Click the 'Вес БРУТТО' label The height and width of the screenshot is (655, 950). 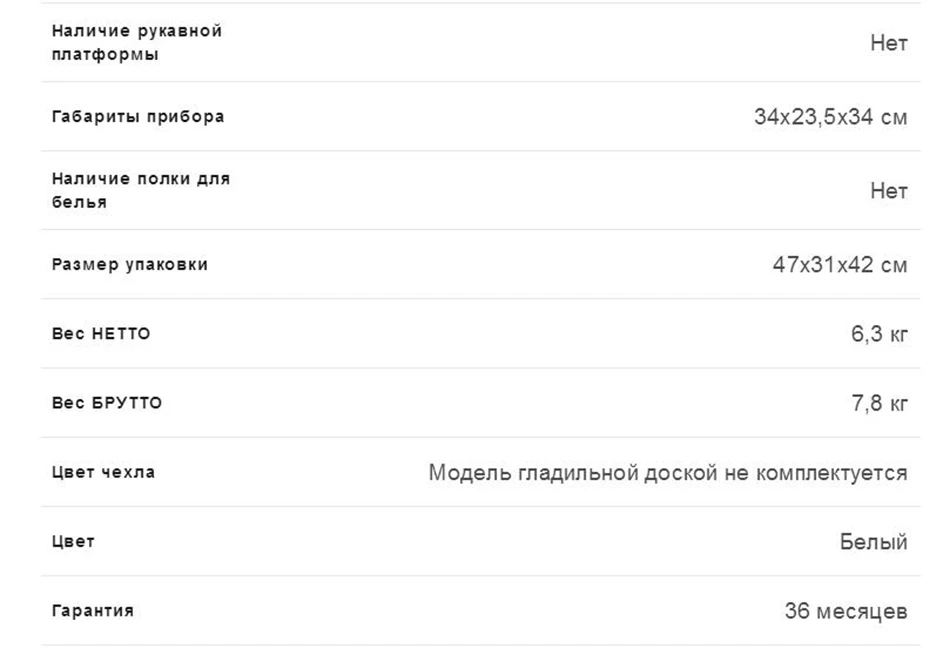107,402
